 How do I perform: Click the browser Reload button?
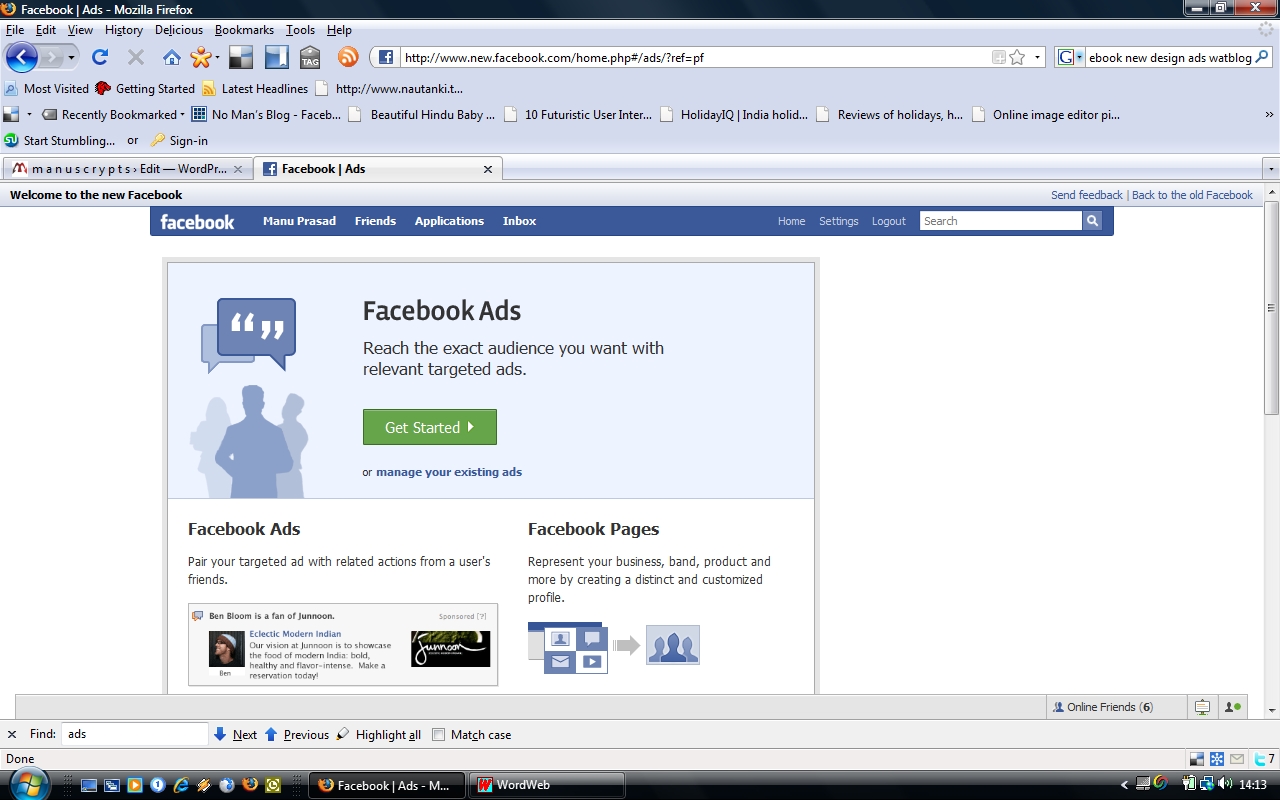coord(100,57)
